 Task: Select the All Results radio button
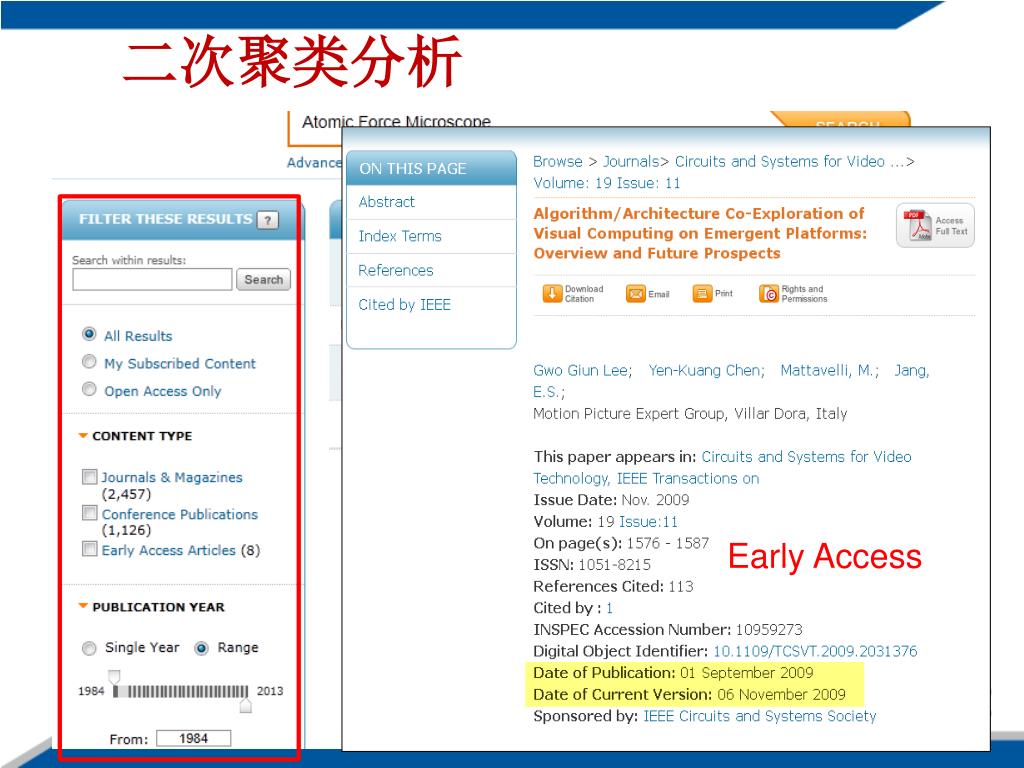tap(89, 334)
